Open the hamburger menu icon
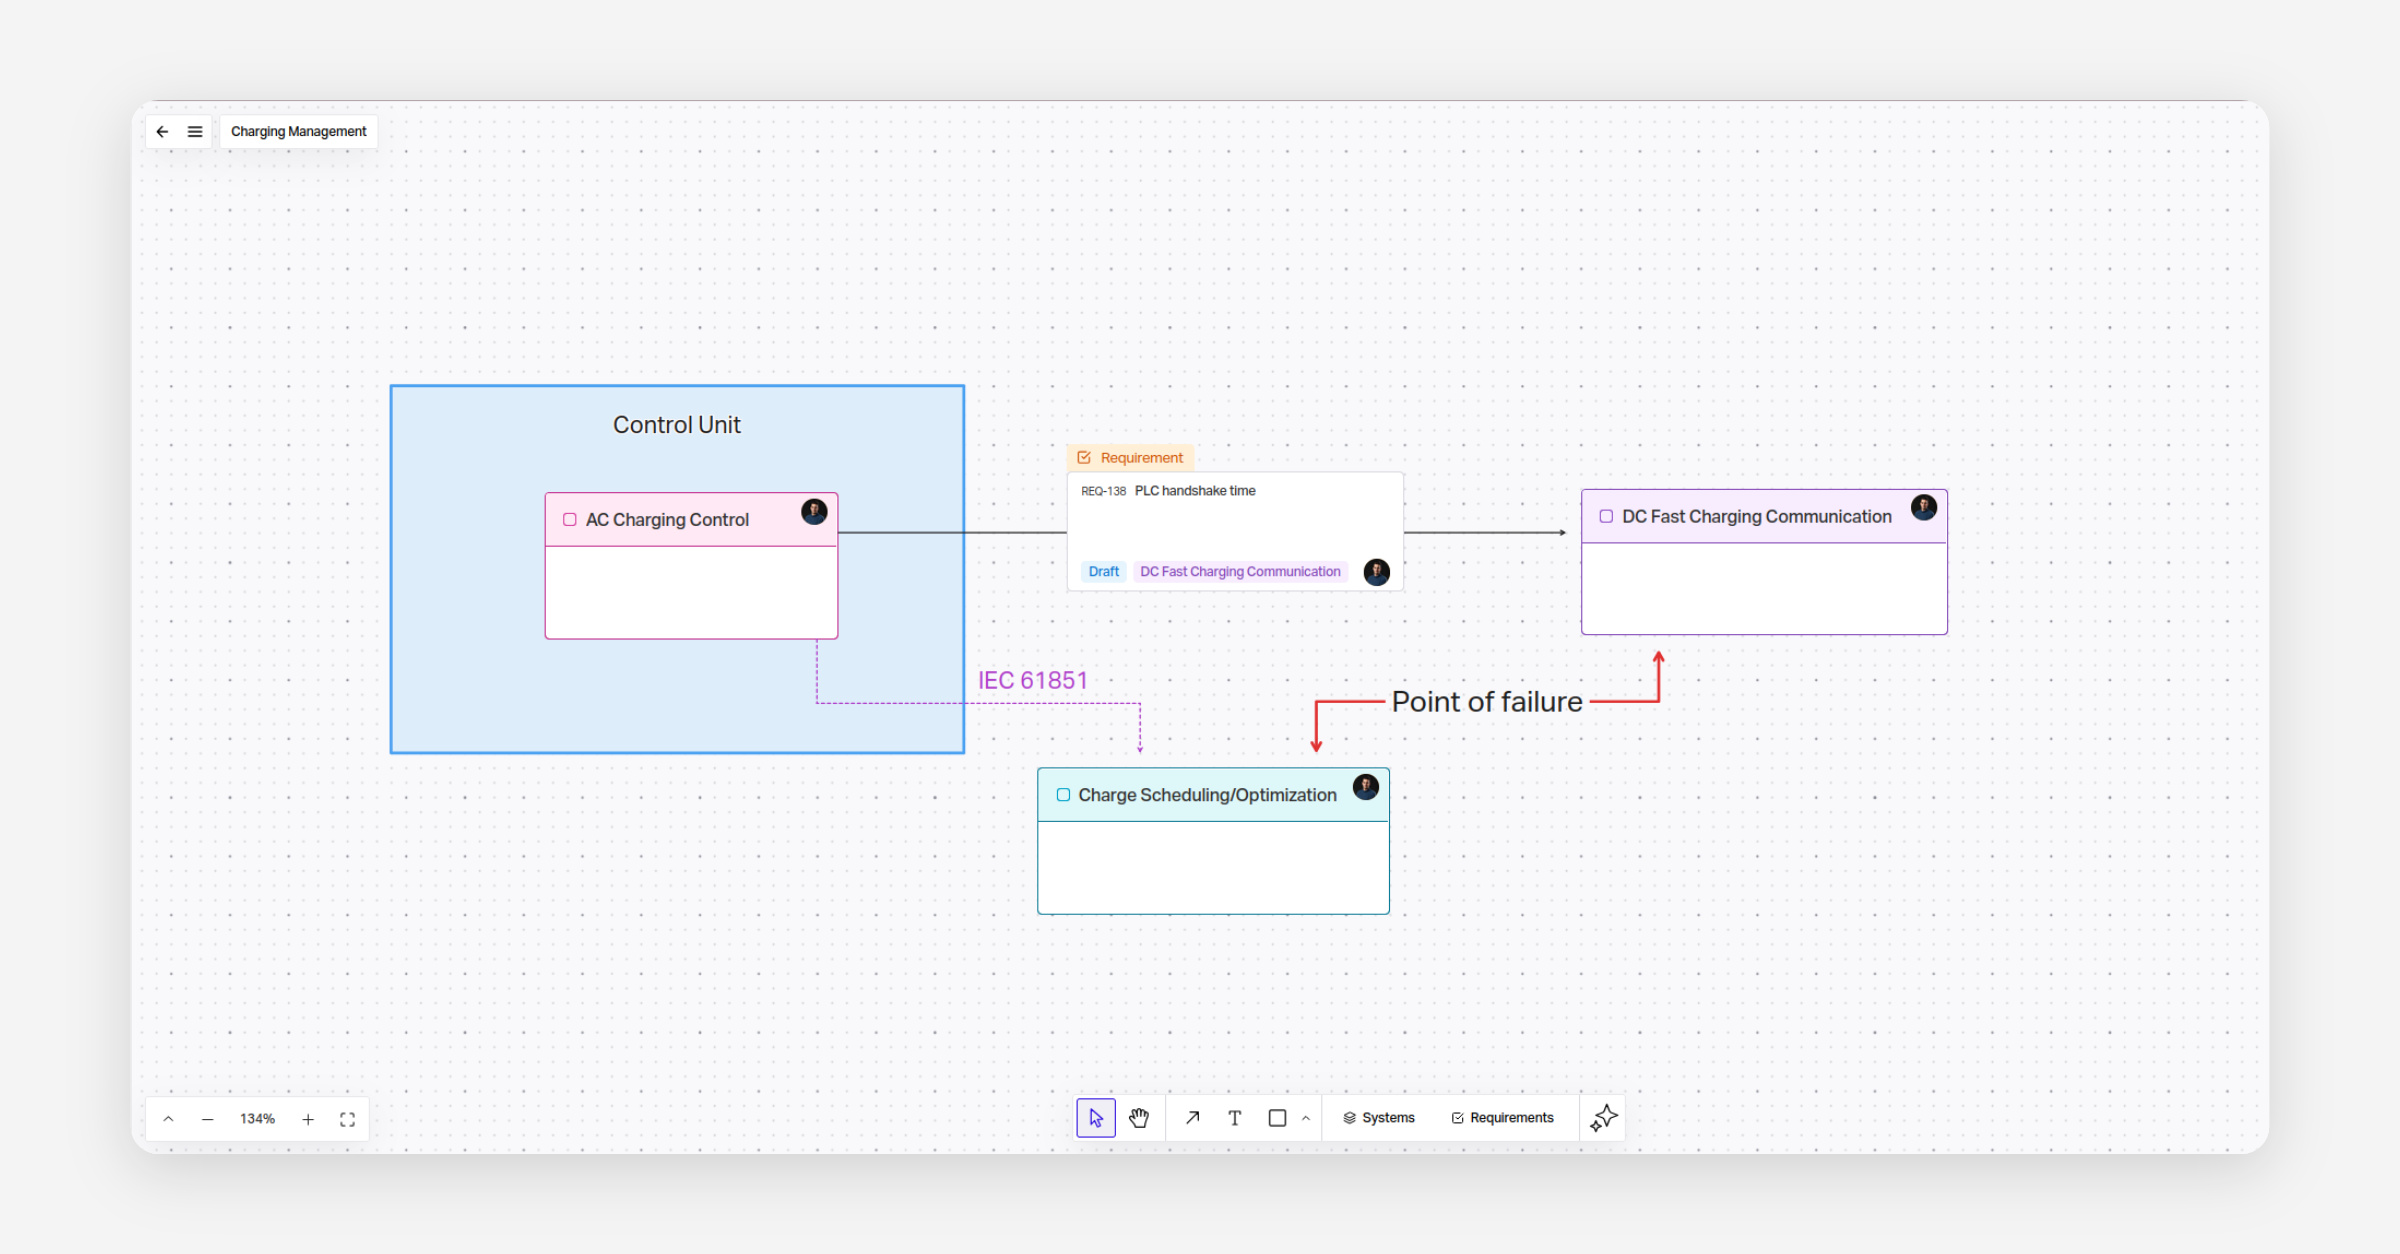 [195, 131]
